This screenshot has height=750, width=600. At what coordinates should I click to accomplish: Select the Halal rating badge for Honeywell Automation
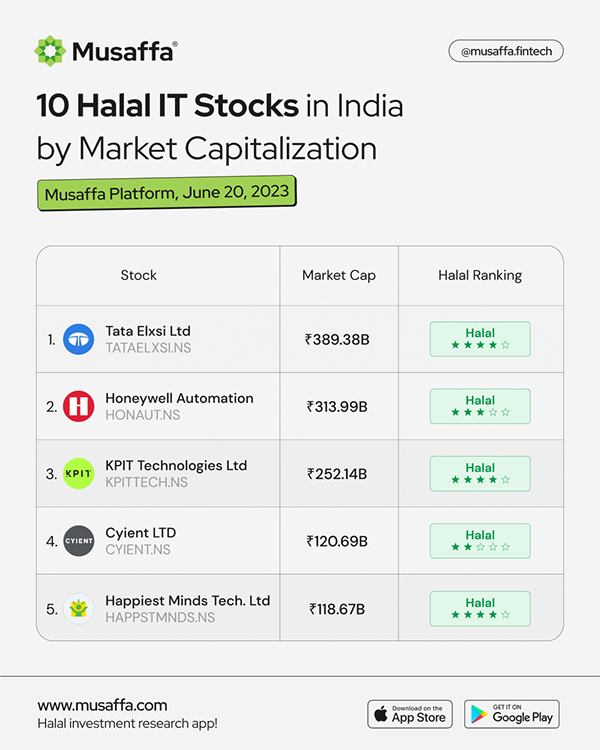click(x=480, y=406)
